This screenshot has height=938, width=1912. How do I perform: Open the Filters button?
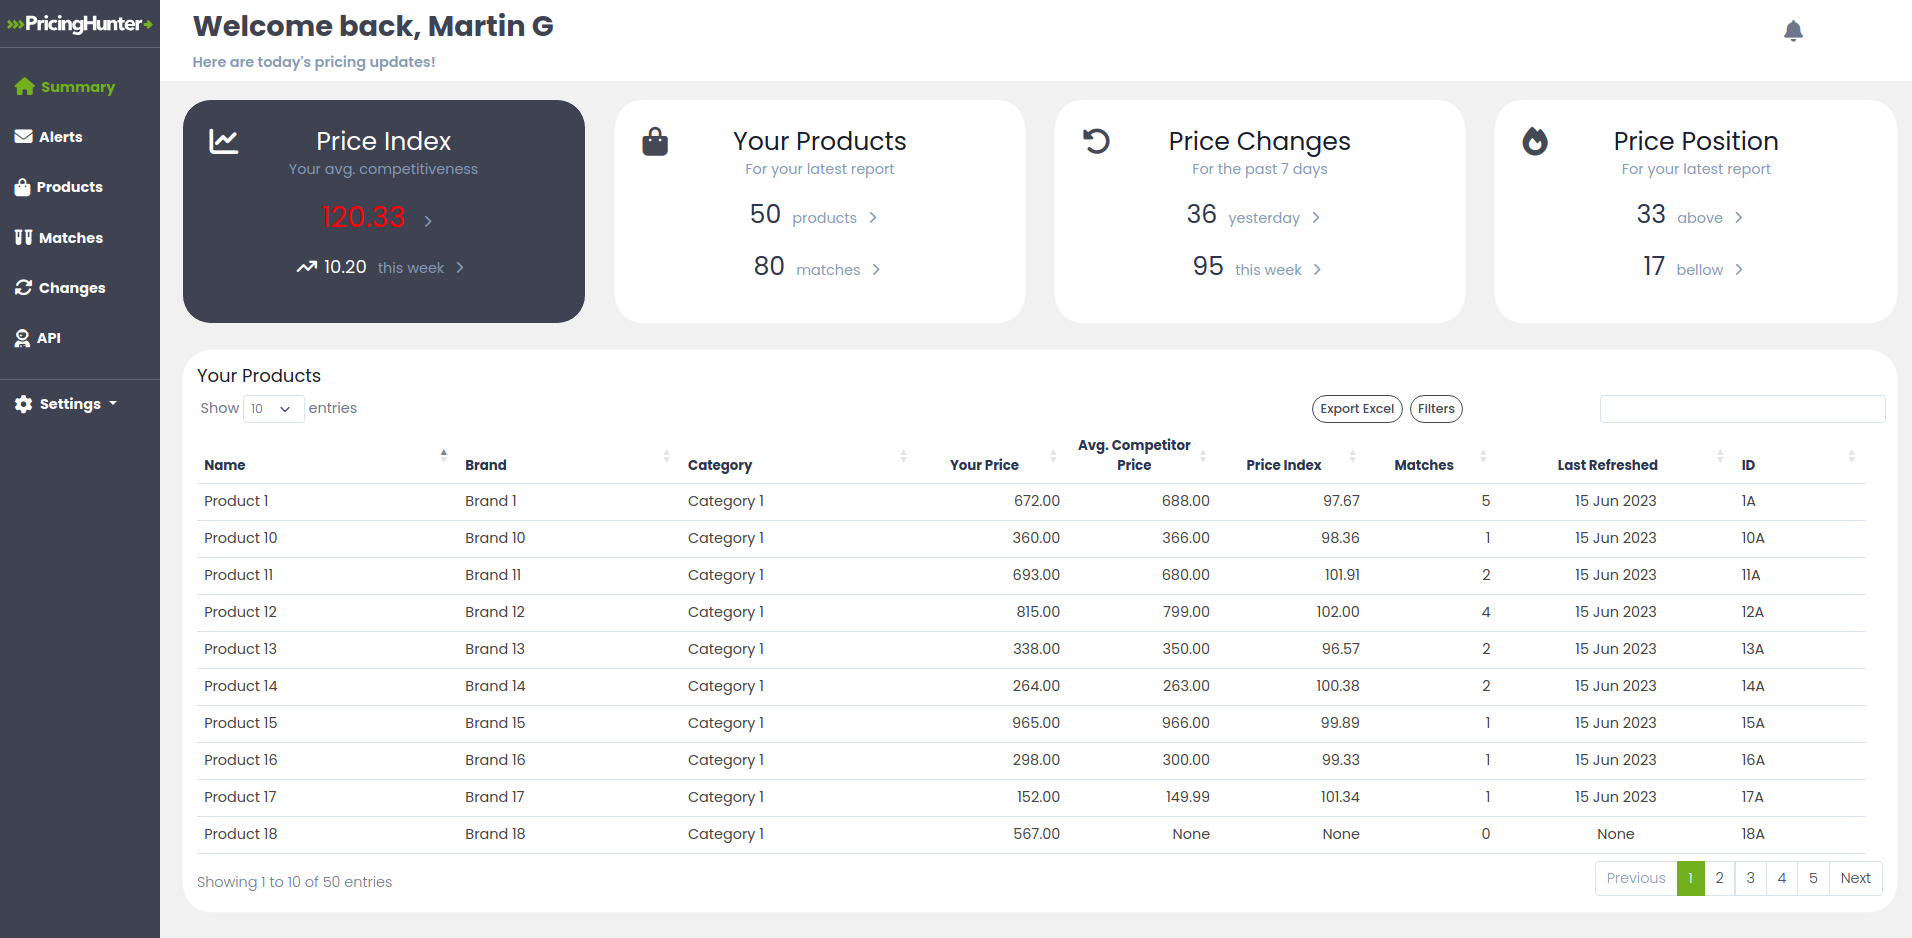pos(1435,409)
